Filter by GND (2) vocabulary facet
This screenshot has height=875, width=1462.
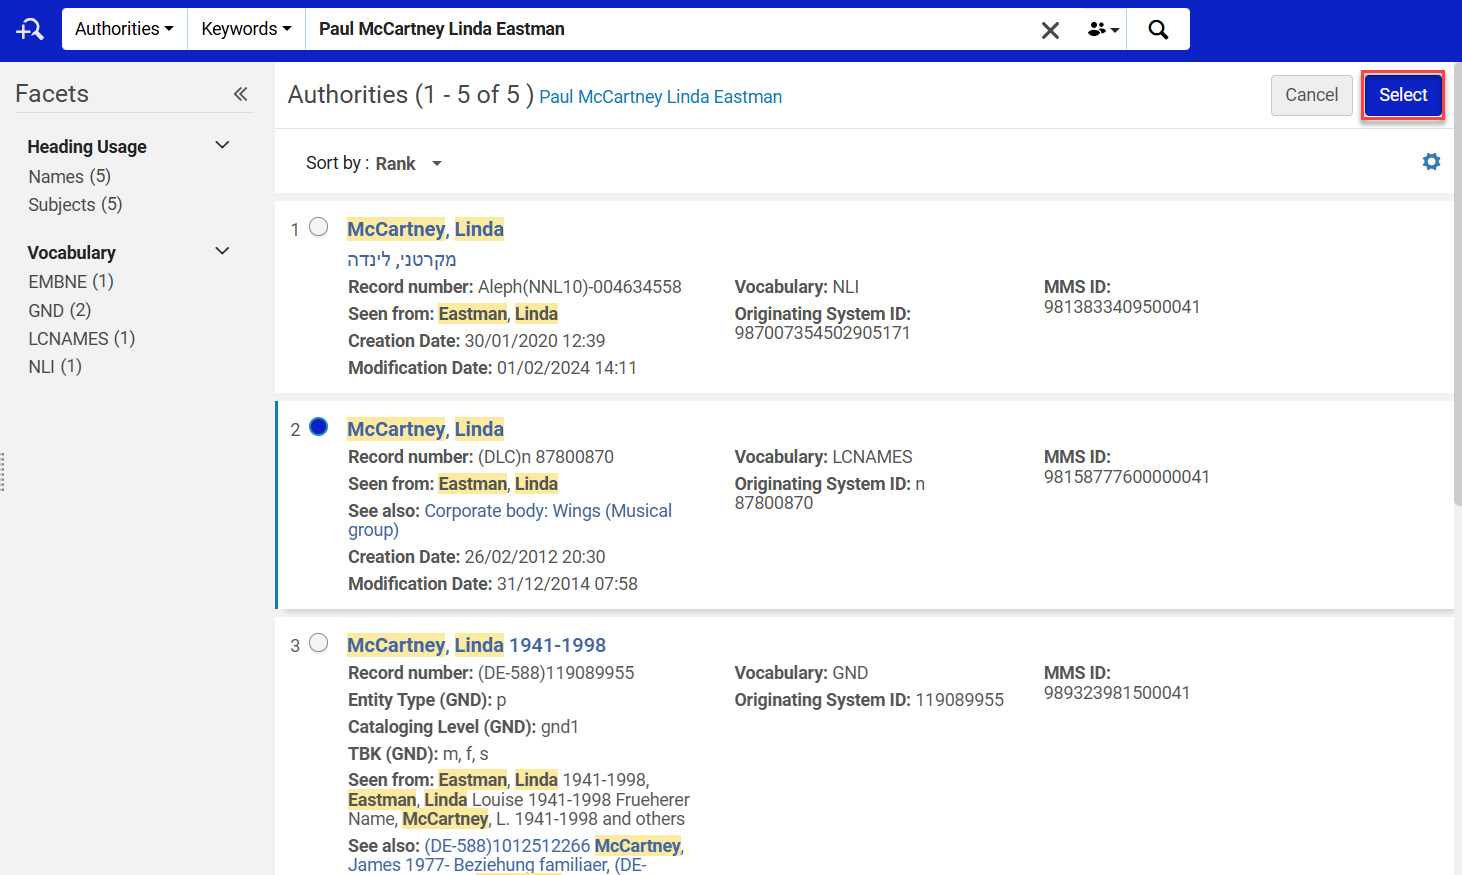(60, 310)
